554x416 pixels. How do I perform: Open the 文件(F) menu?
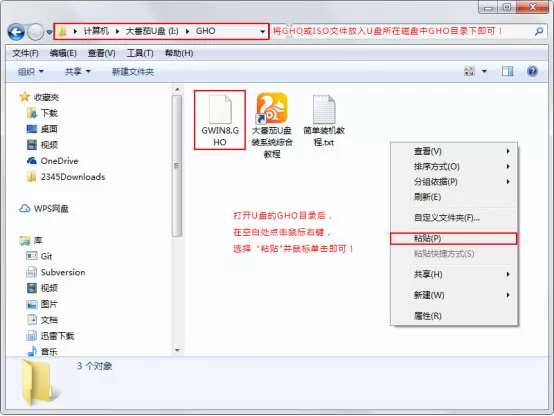pos(25,53)
